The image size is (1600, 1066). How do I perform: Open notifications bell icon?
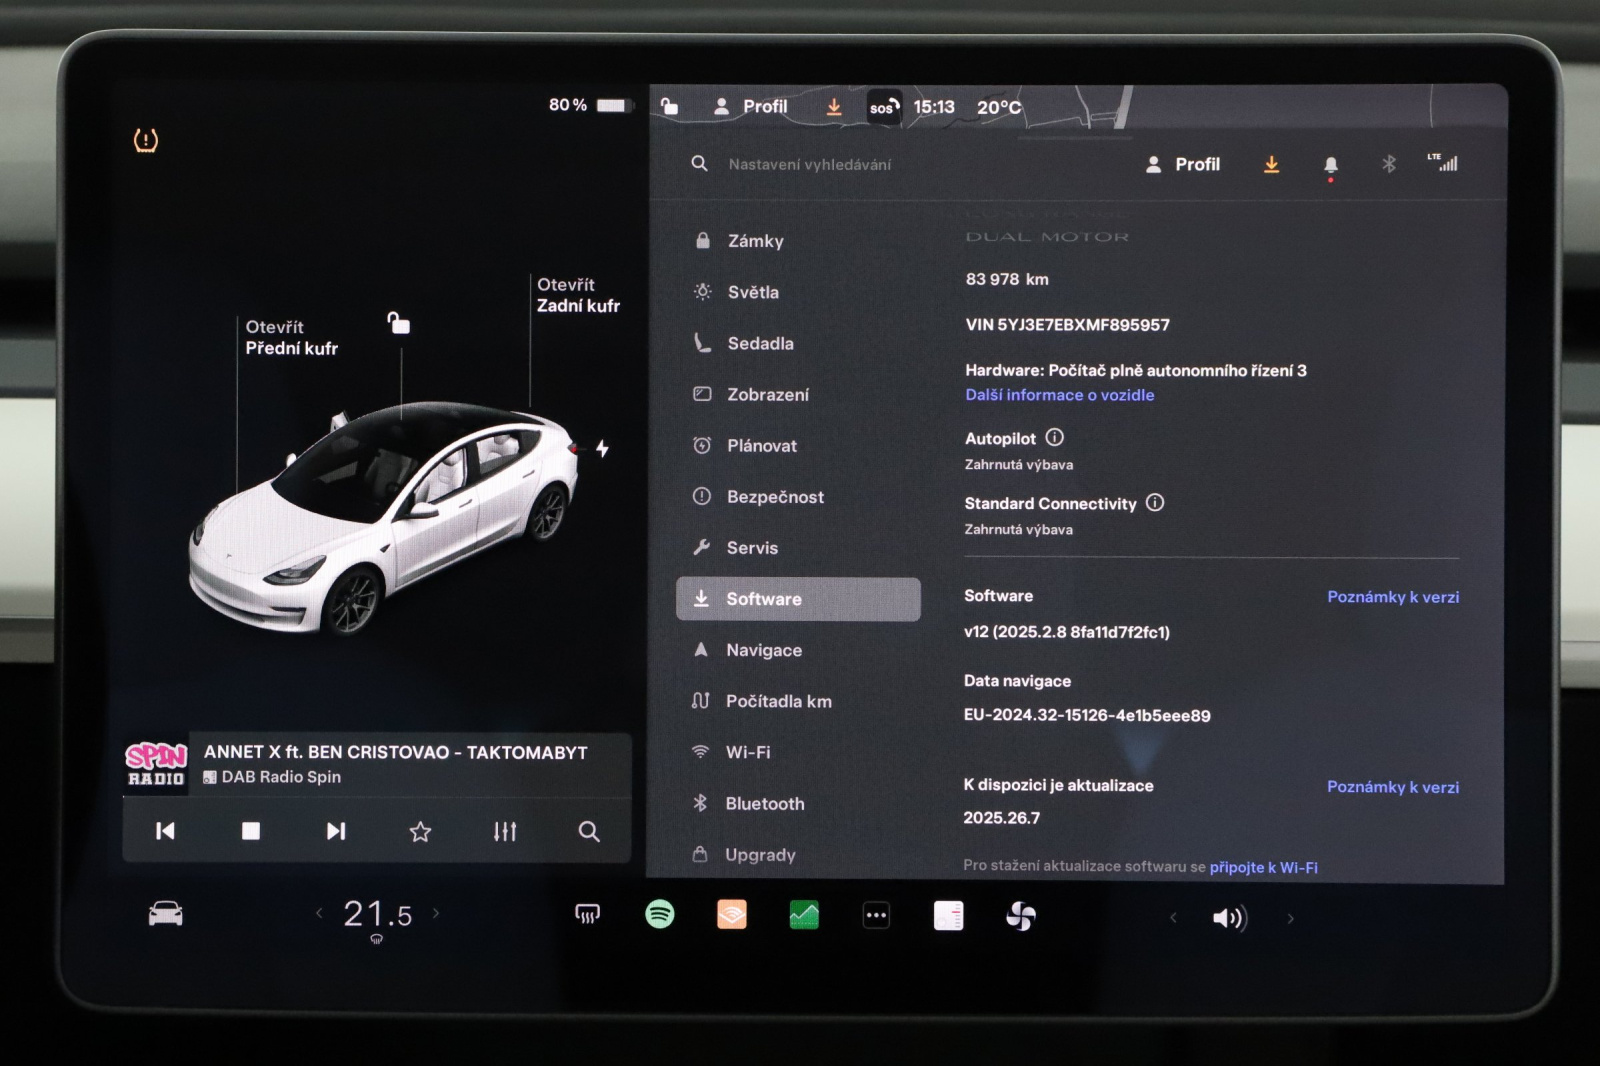tap(1330, 165)
